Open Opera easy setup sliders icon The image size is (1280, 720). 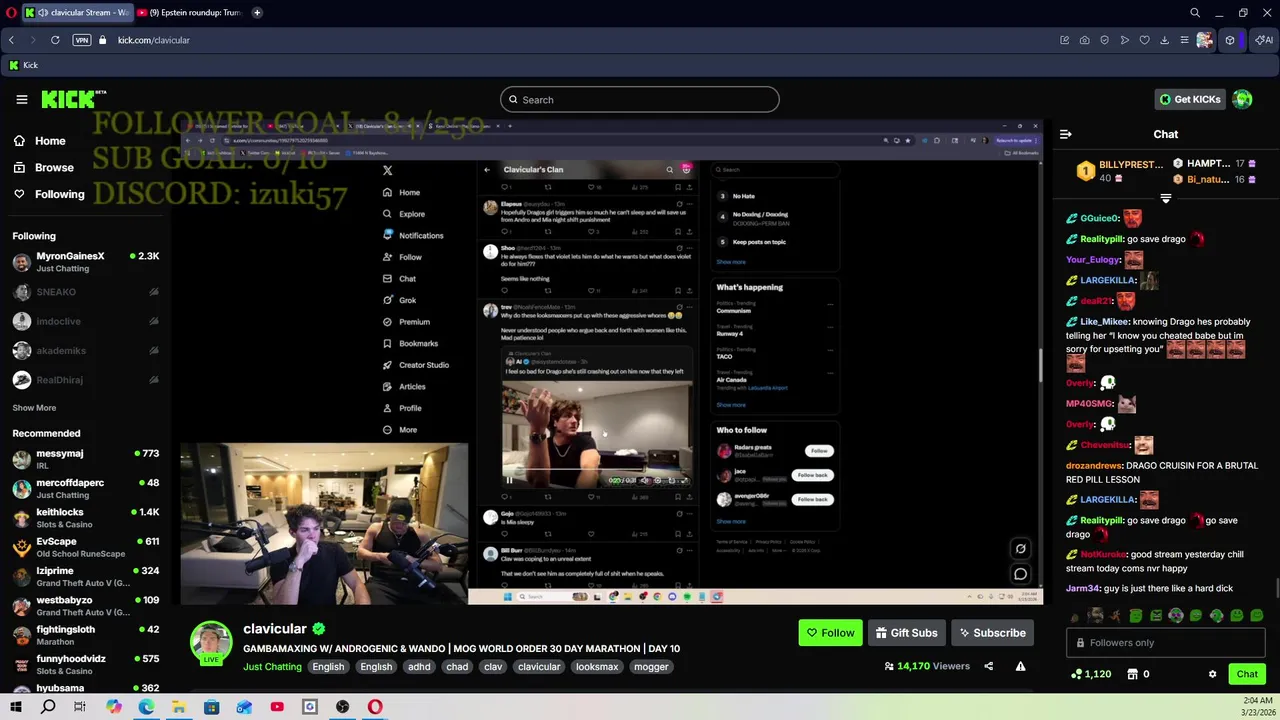pyautogui.click(x=1184, y=40)
